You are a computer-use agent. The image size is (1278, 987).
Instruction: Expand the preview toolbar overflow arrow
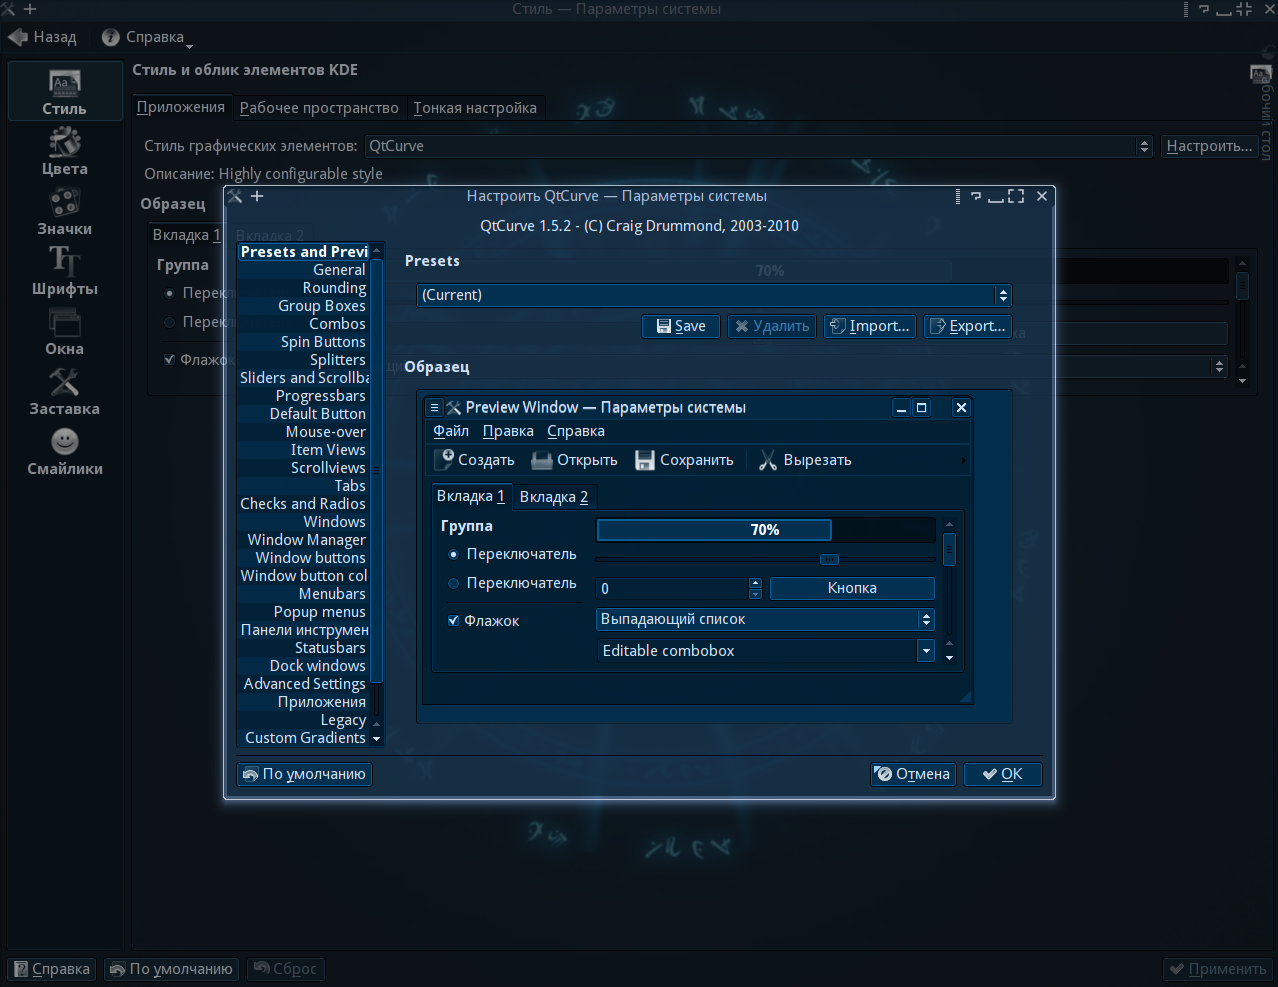964,460
